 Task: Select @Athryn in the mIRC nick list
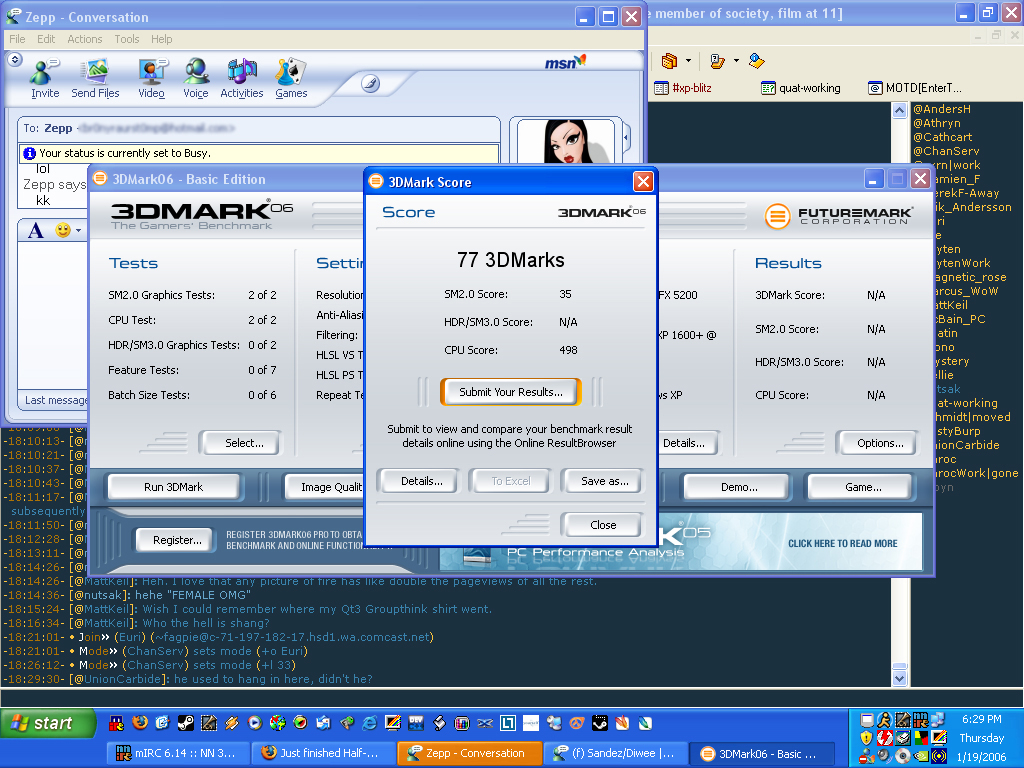[936, 123]
